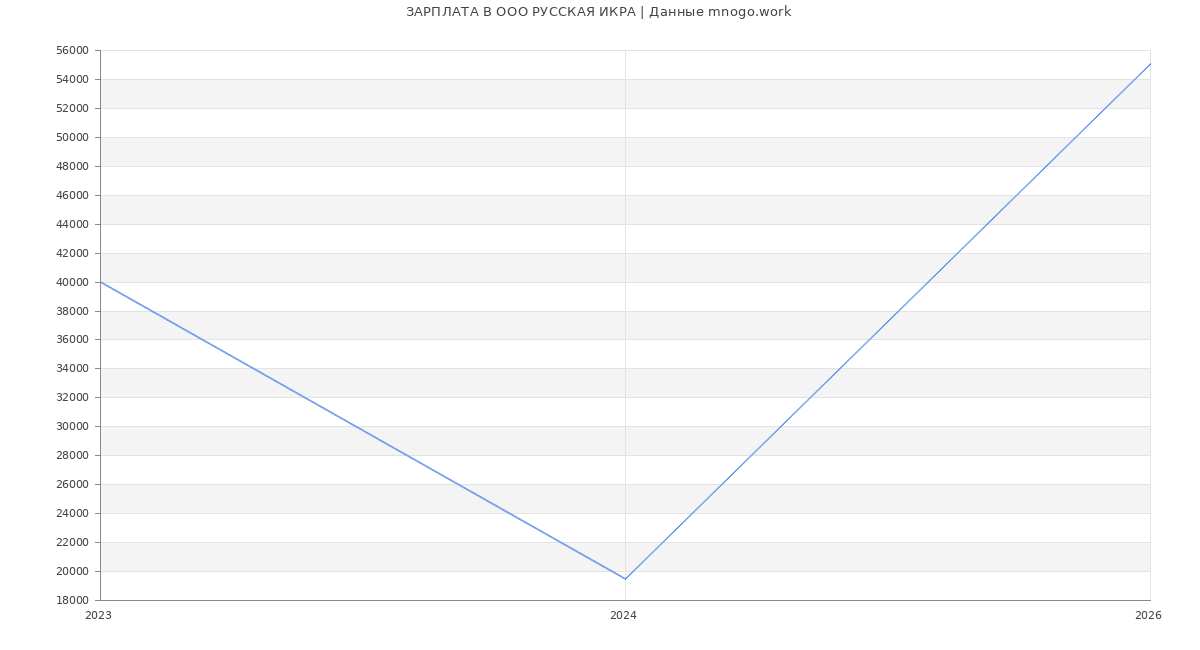The height and width of the screenshot is (650, 1200).
Task: Click the line's 2026 endpoint near 55000
Action: tap(1150, 64)
